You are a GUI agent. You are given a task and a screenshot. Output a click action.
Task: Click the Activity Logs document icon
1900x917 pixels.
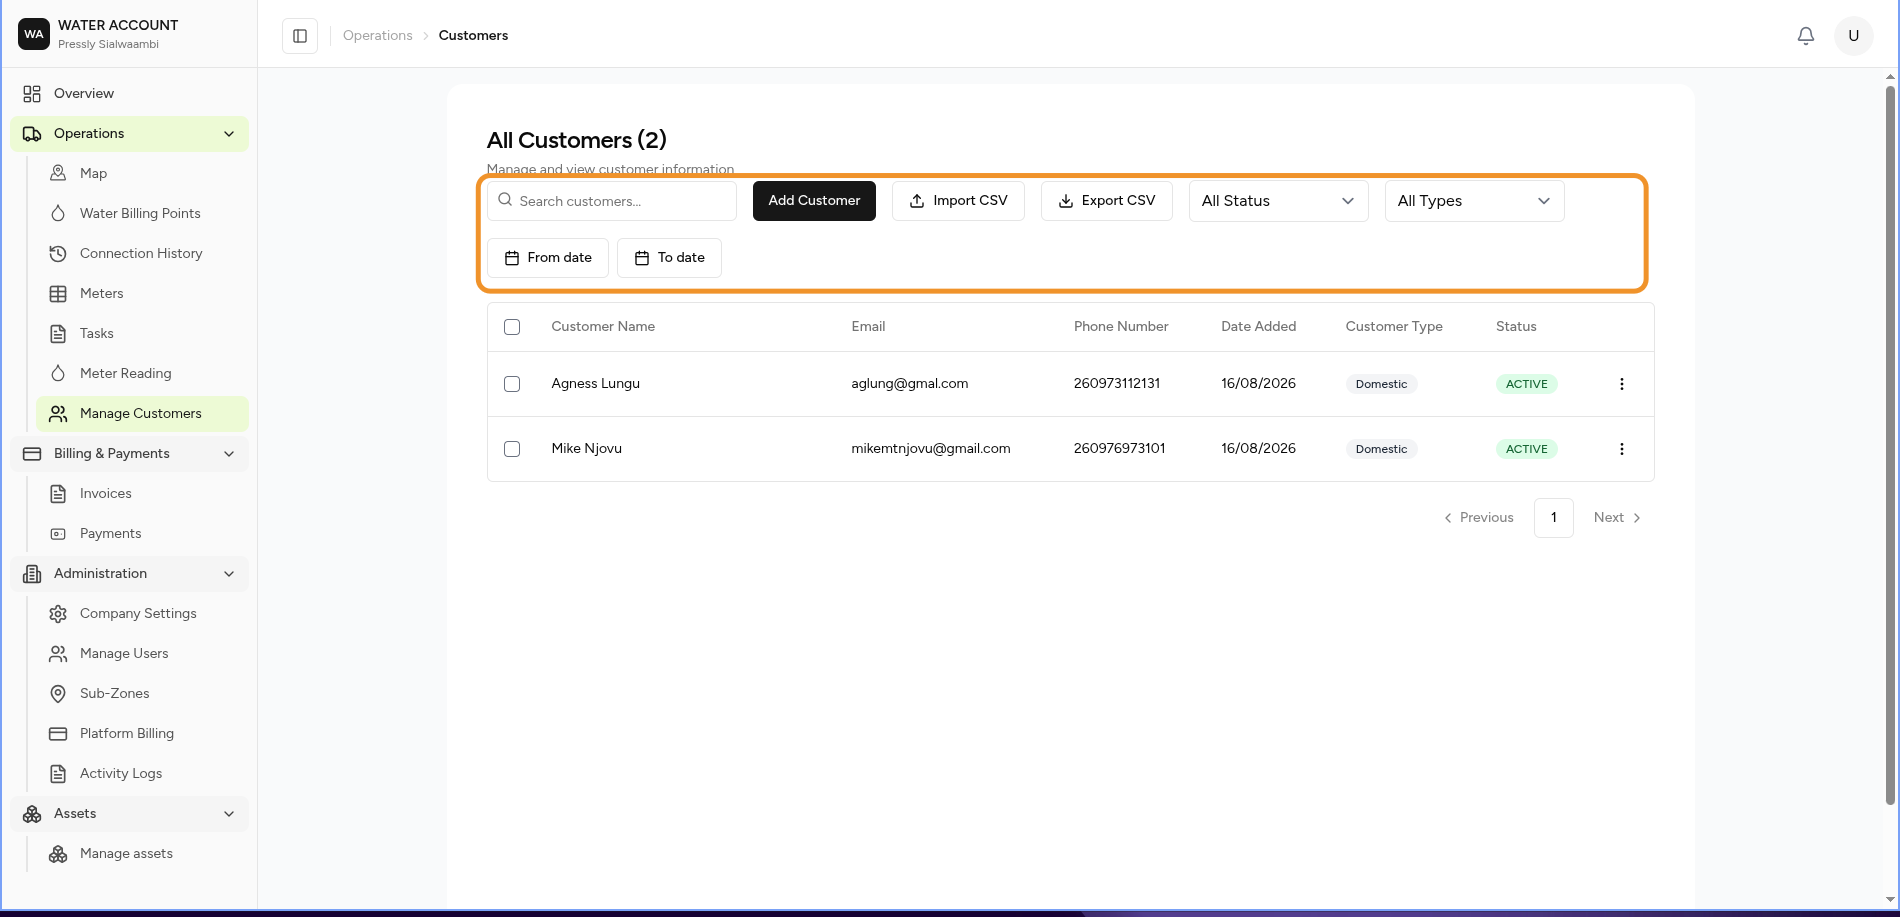point(58,773)
